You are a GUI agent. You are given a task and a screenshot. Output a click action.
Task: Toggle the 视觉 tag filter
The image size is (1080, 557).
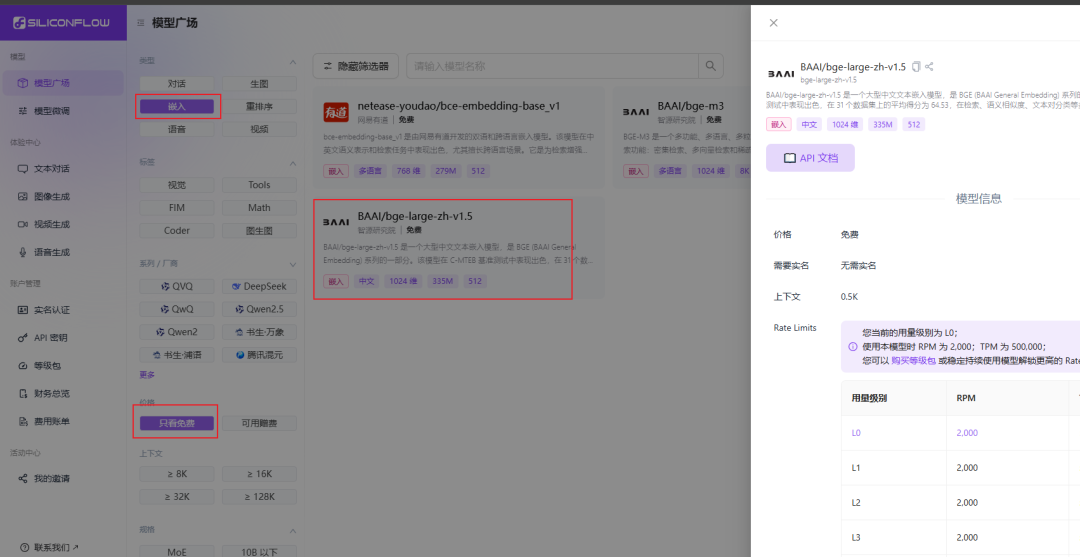[176, 185]
